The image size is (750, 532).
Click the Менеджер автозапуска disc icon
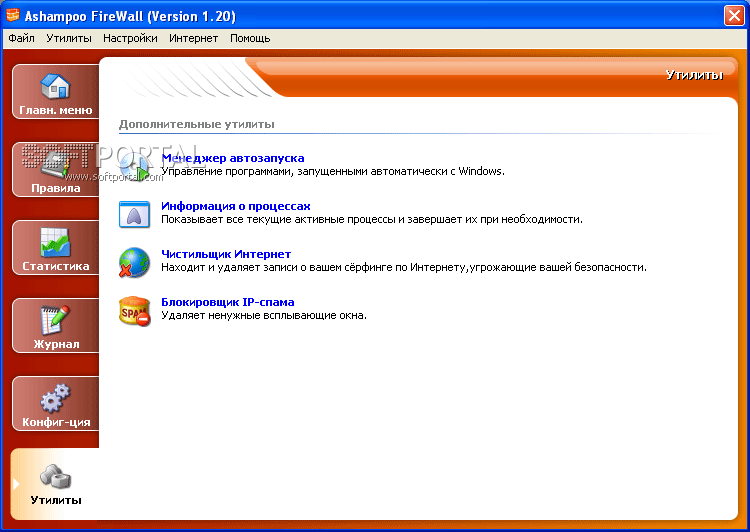tap(134, 166)
